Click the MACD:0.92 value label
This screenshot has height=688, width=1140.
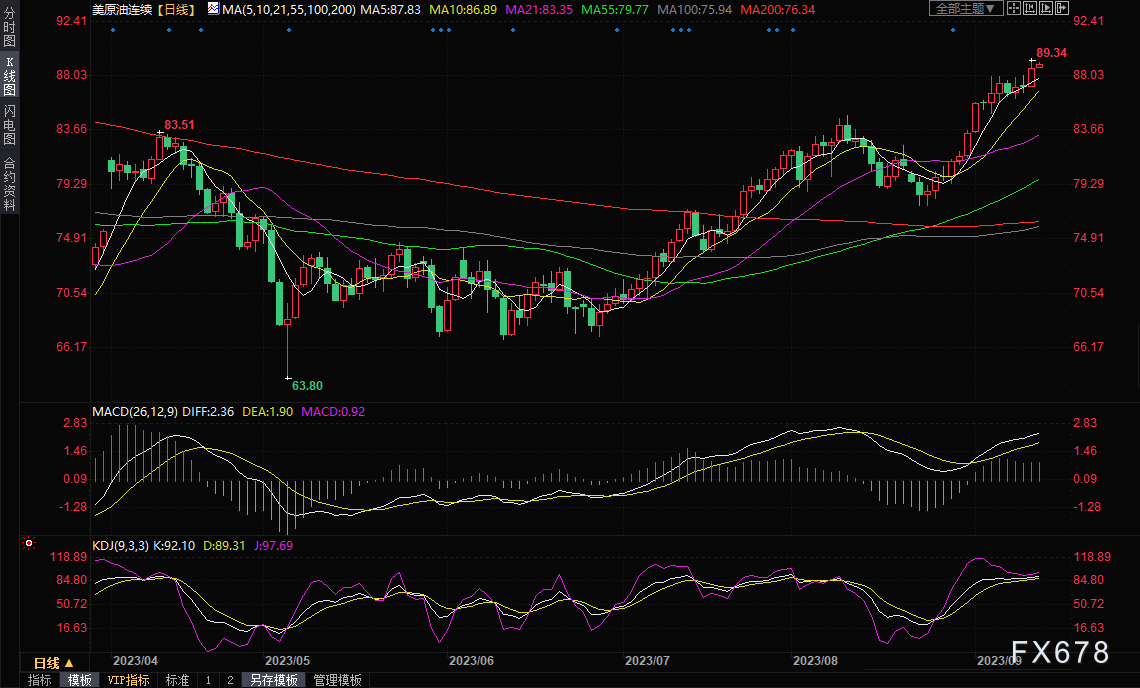tap(333, 412)
